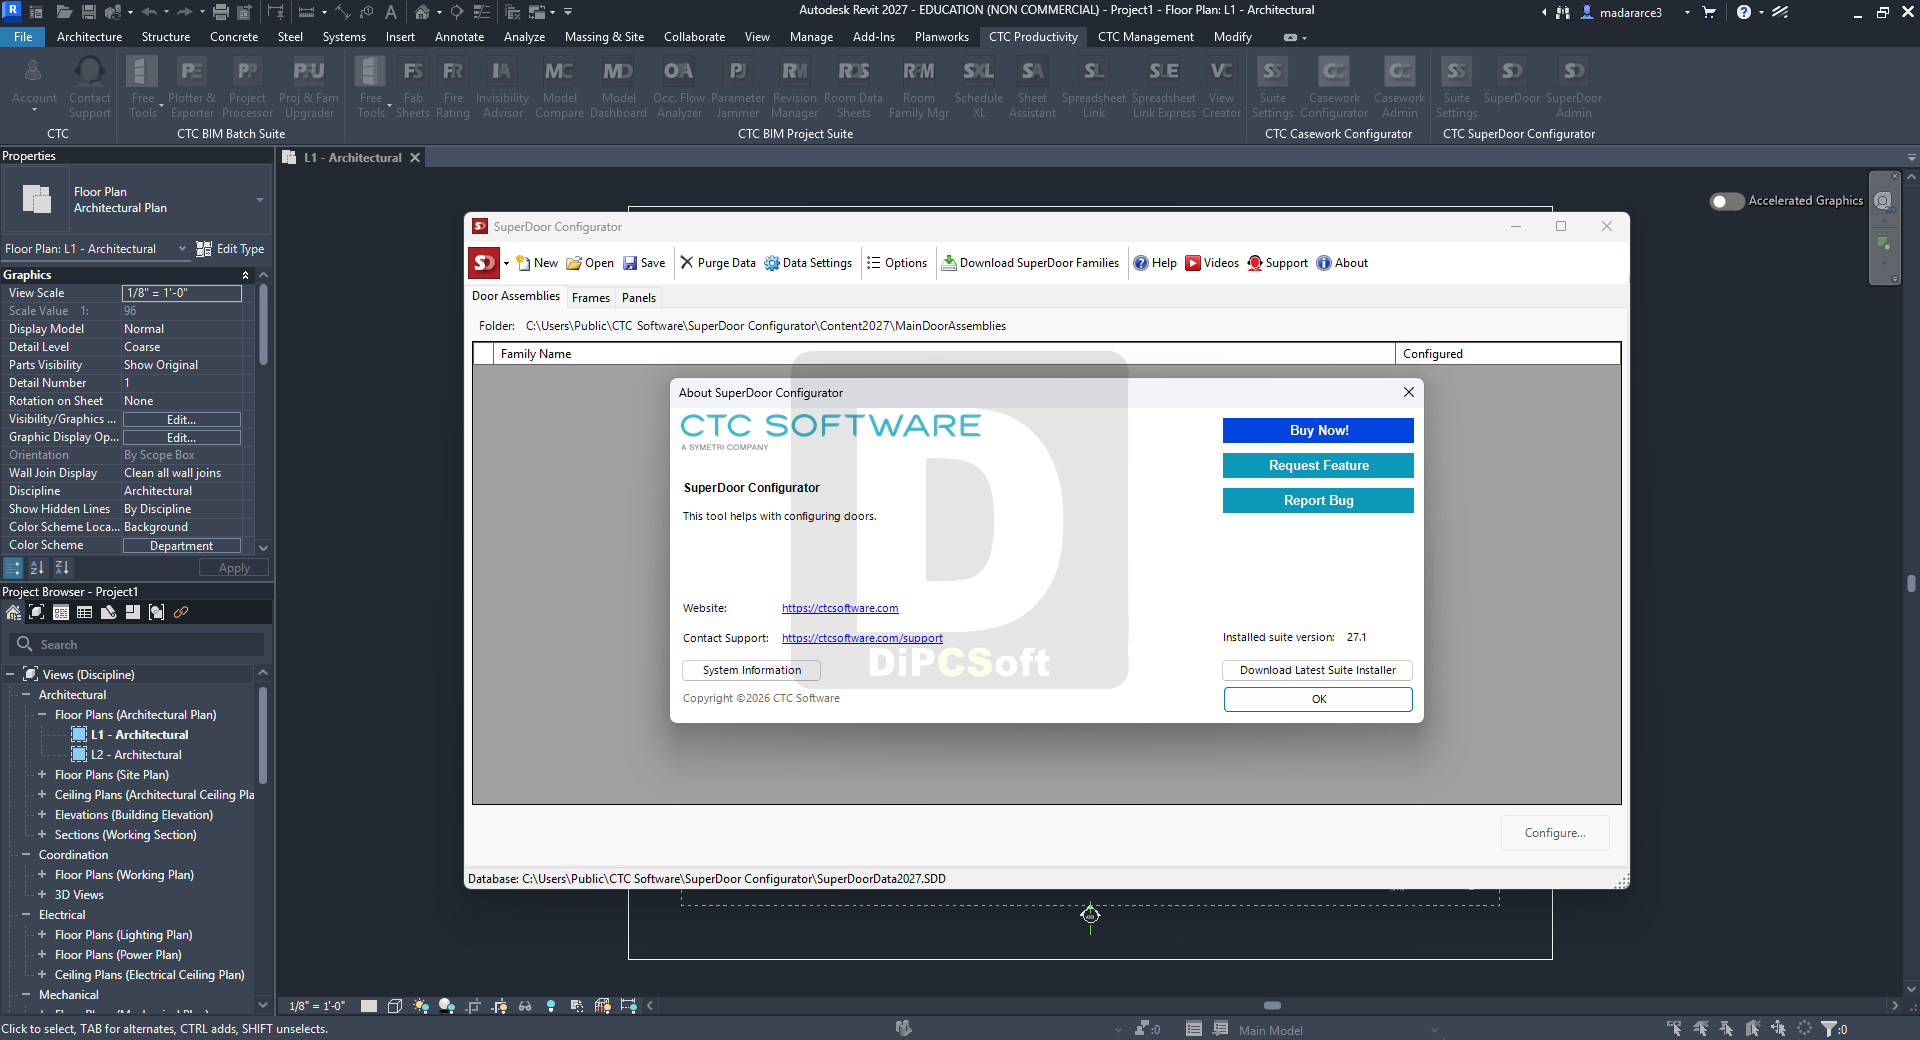Open Proj & Fam Upgrader
This screenshot has height=1040, width=1920.
(x=309, y=88)
